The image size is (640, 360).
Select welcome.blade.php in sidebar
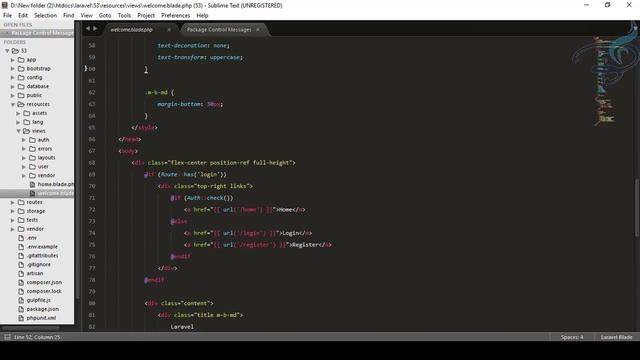pos(56,193)
